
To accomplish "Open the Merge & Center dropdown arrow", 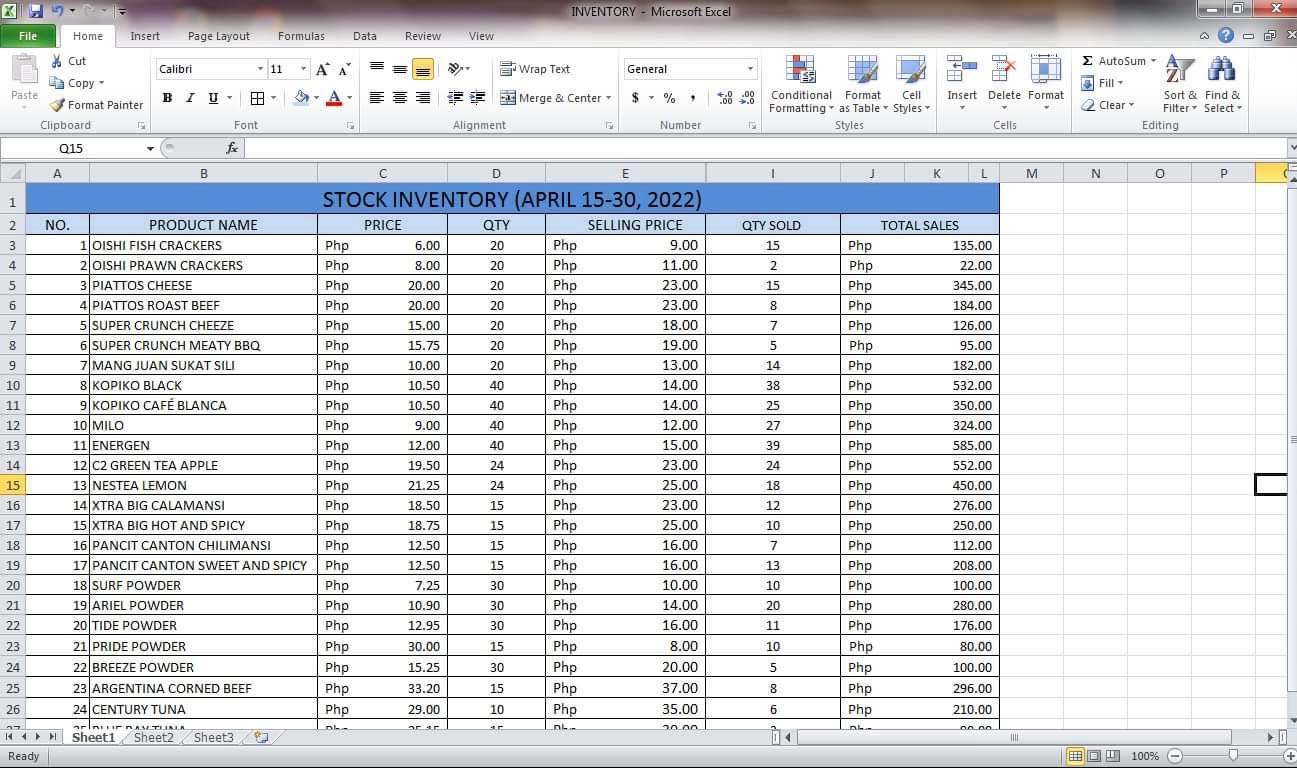I will point(610,98).
